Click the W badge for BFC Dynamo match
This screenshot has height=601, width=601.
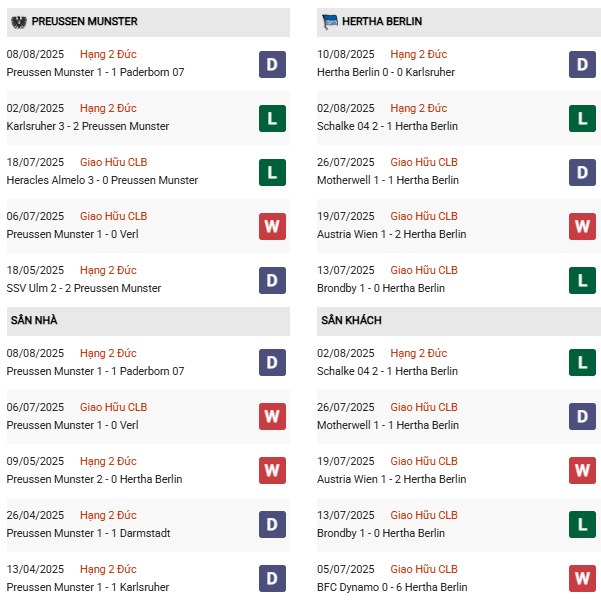coord(582,578)
